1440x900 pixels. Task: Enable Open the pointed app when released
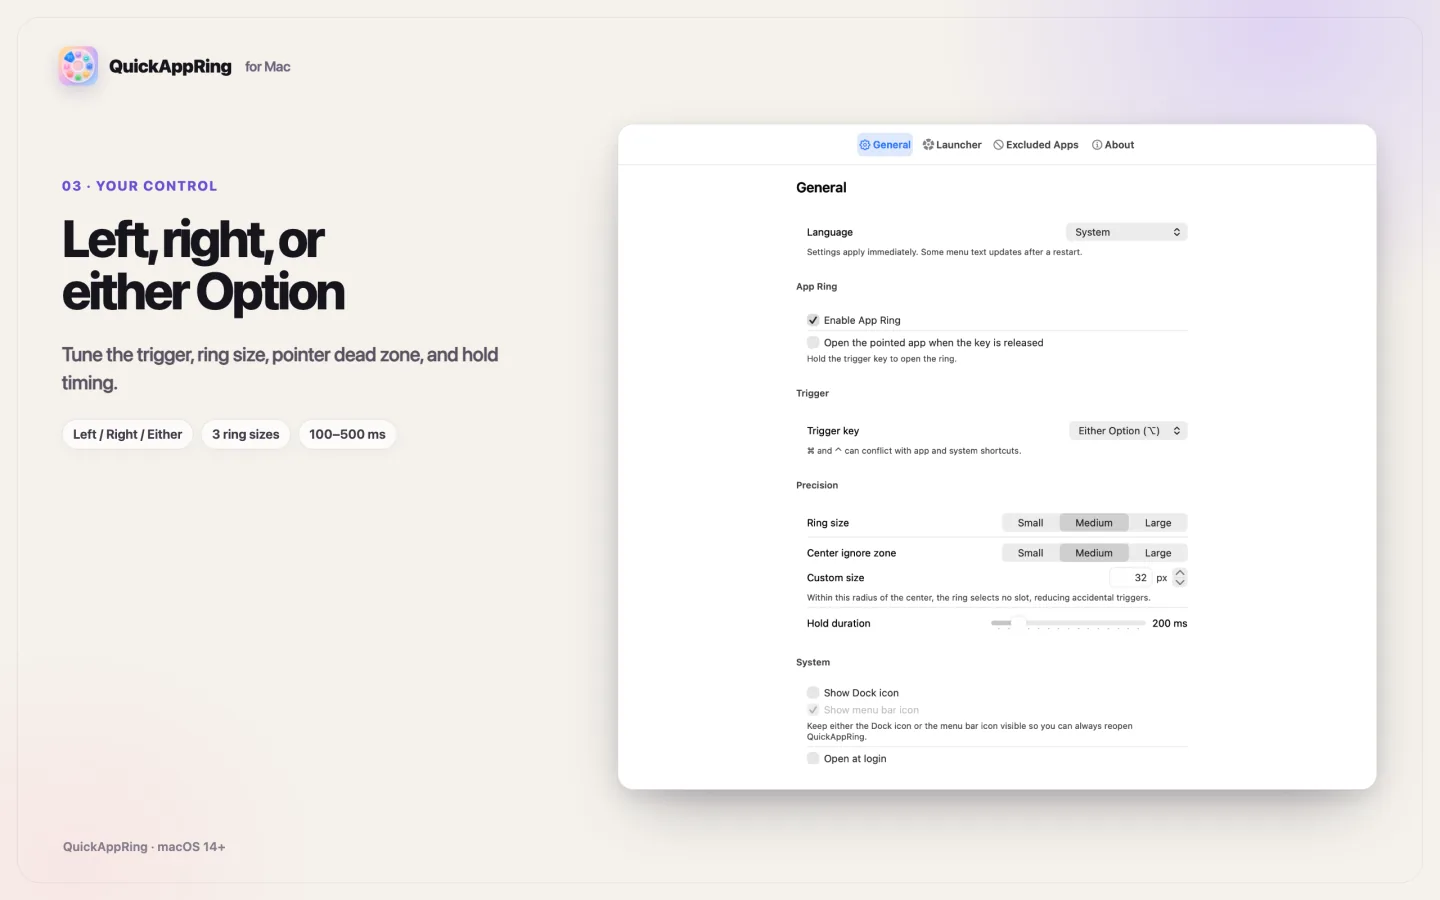point(813,342)
